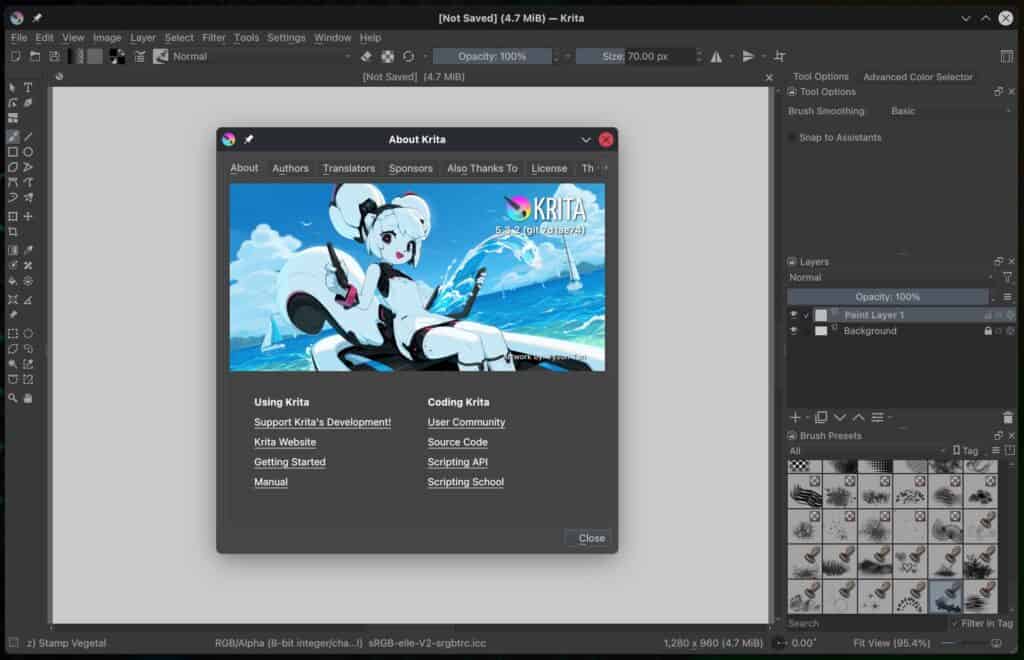
Task: Hide the Background layer eye icon
Action: pyautogui.click(x=794, y=331)
